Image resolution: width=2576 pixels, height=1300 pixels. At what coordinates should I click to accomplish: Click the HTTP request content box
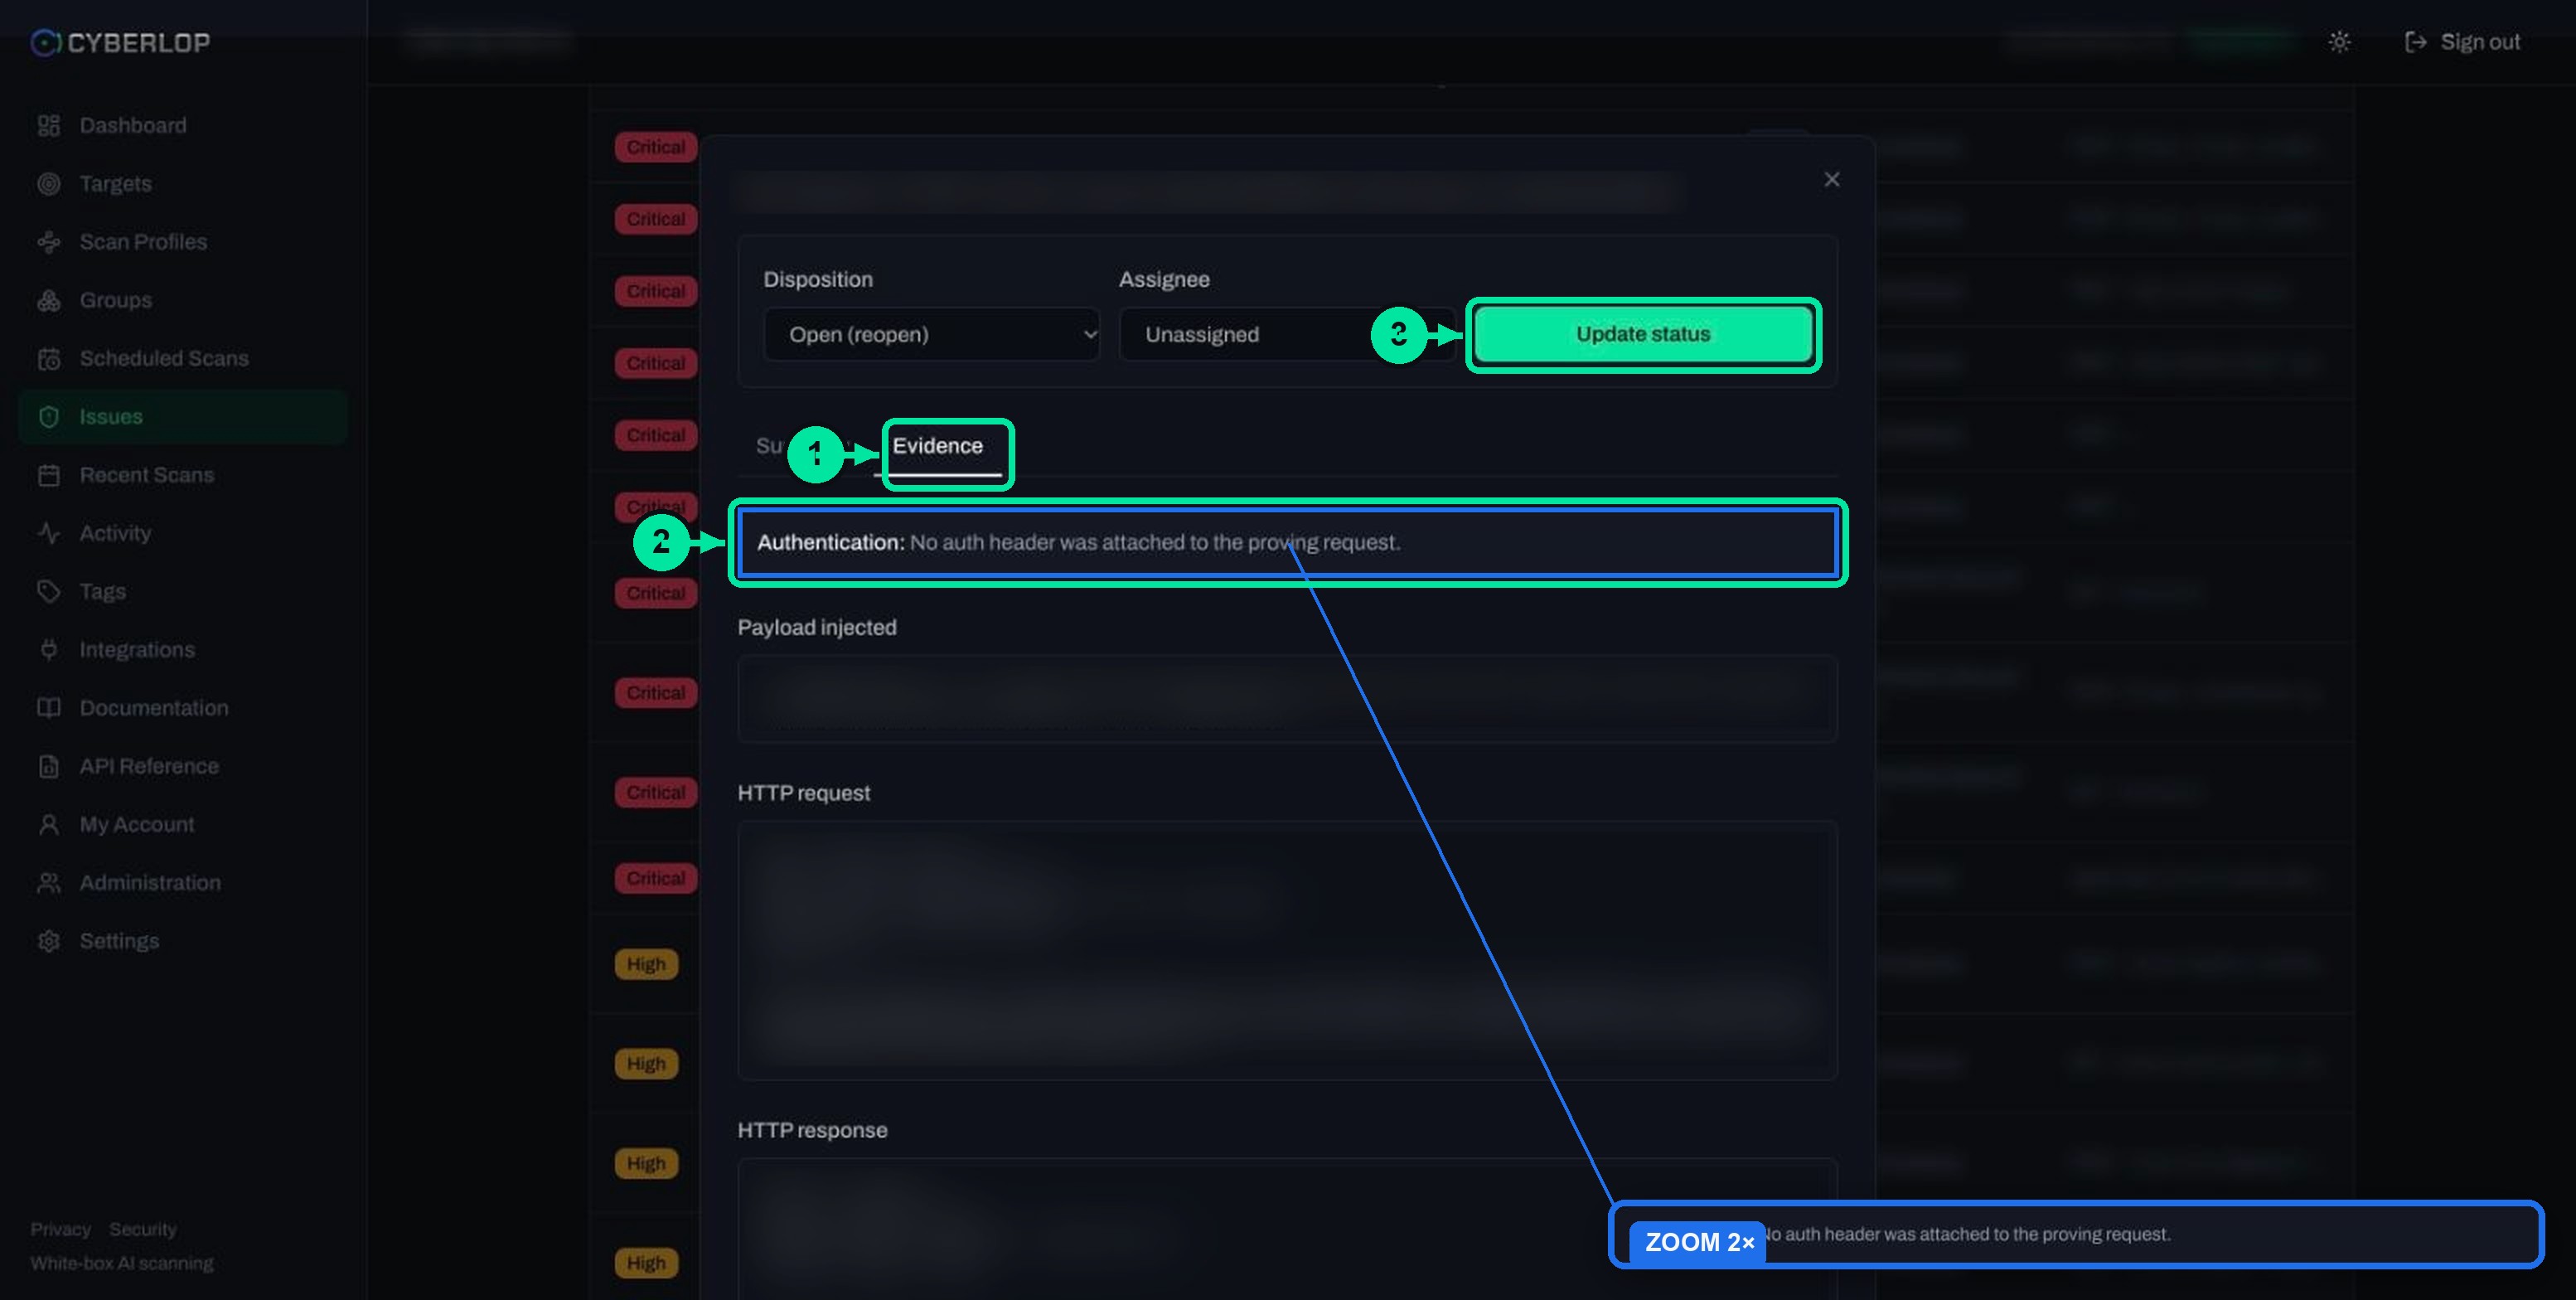[x=1287, y=950]
